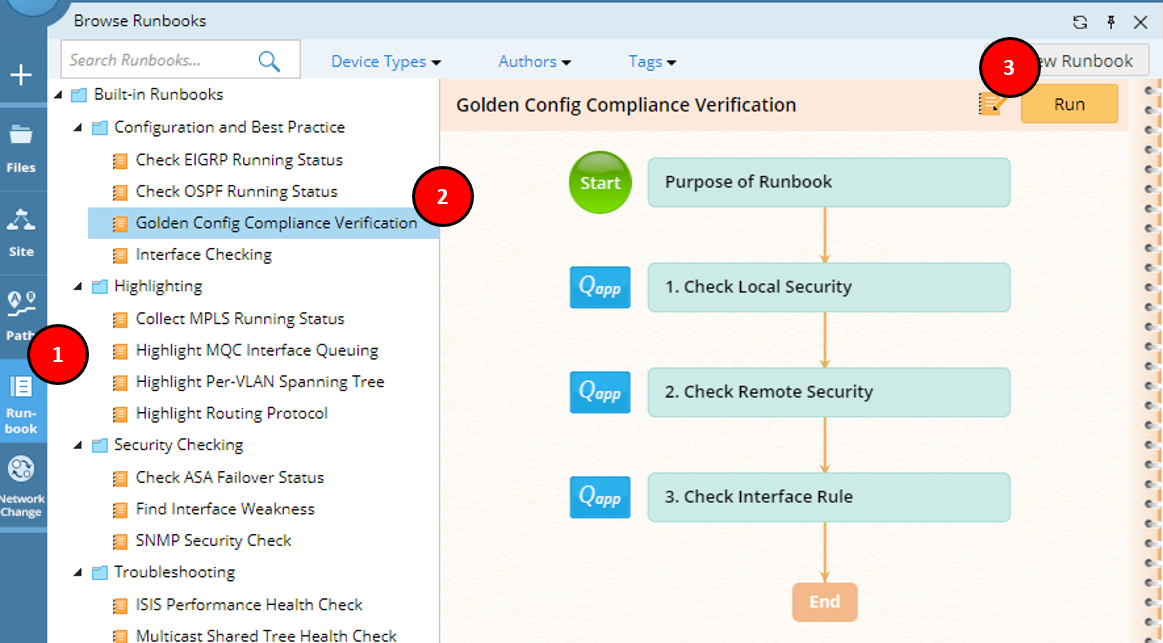Click runbook icon of SNMP Security Check
1163x643 pixels.
[x=119, y=541]
